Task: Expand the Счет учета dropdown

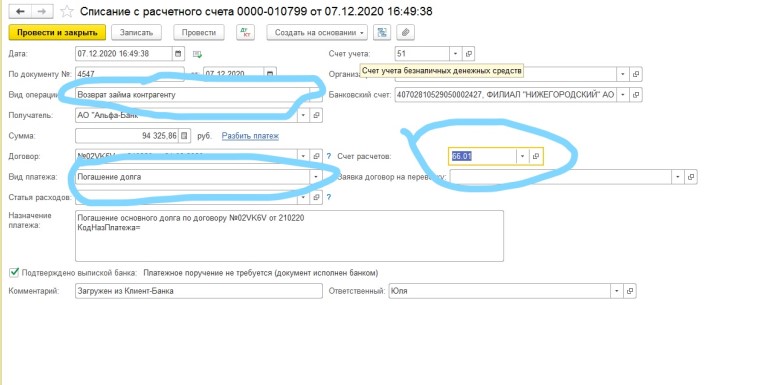Action: (x=455, y=54)
